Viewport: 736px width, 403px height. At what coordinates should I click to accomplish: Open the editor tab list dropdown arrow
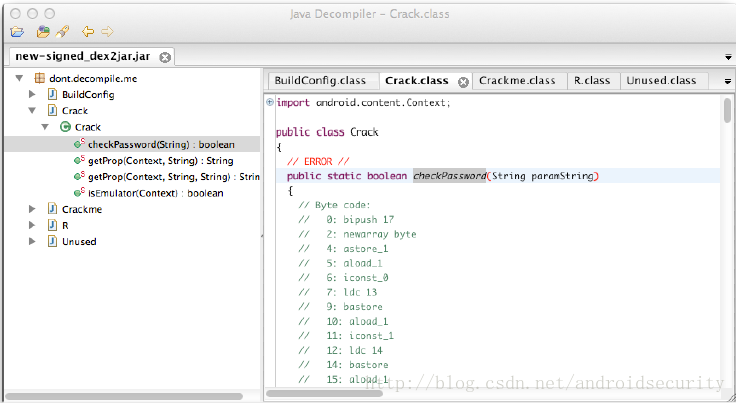pos(725,81)
